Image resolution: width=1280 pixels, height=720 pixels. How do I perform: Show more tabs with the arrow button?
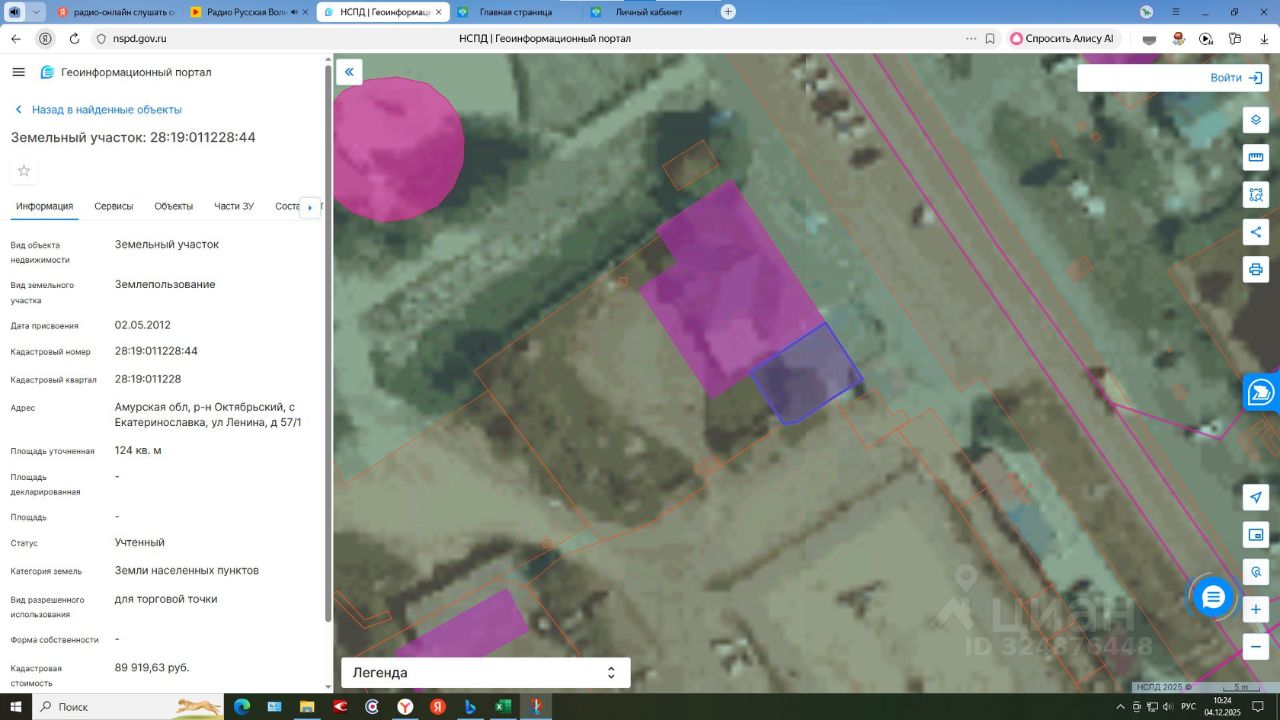coord(310,207)
